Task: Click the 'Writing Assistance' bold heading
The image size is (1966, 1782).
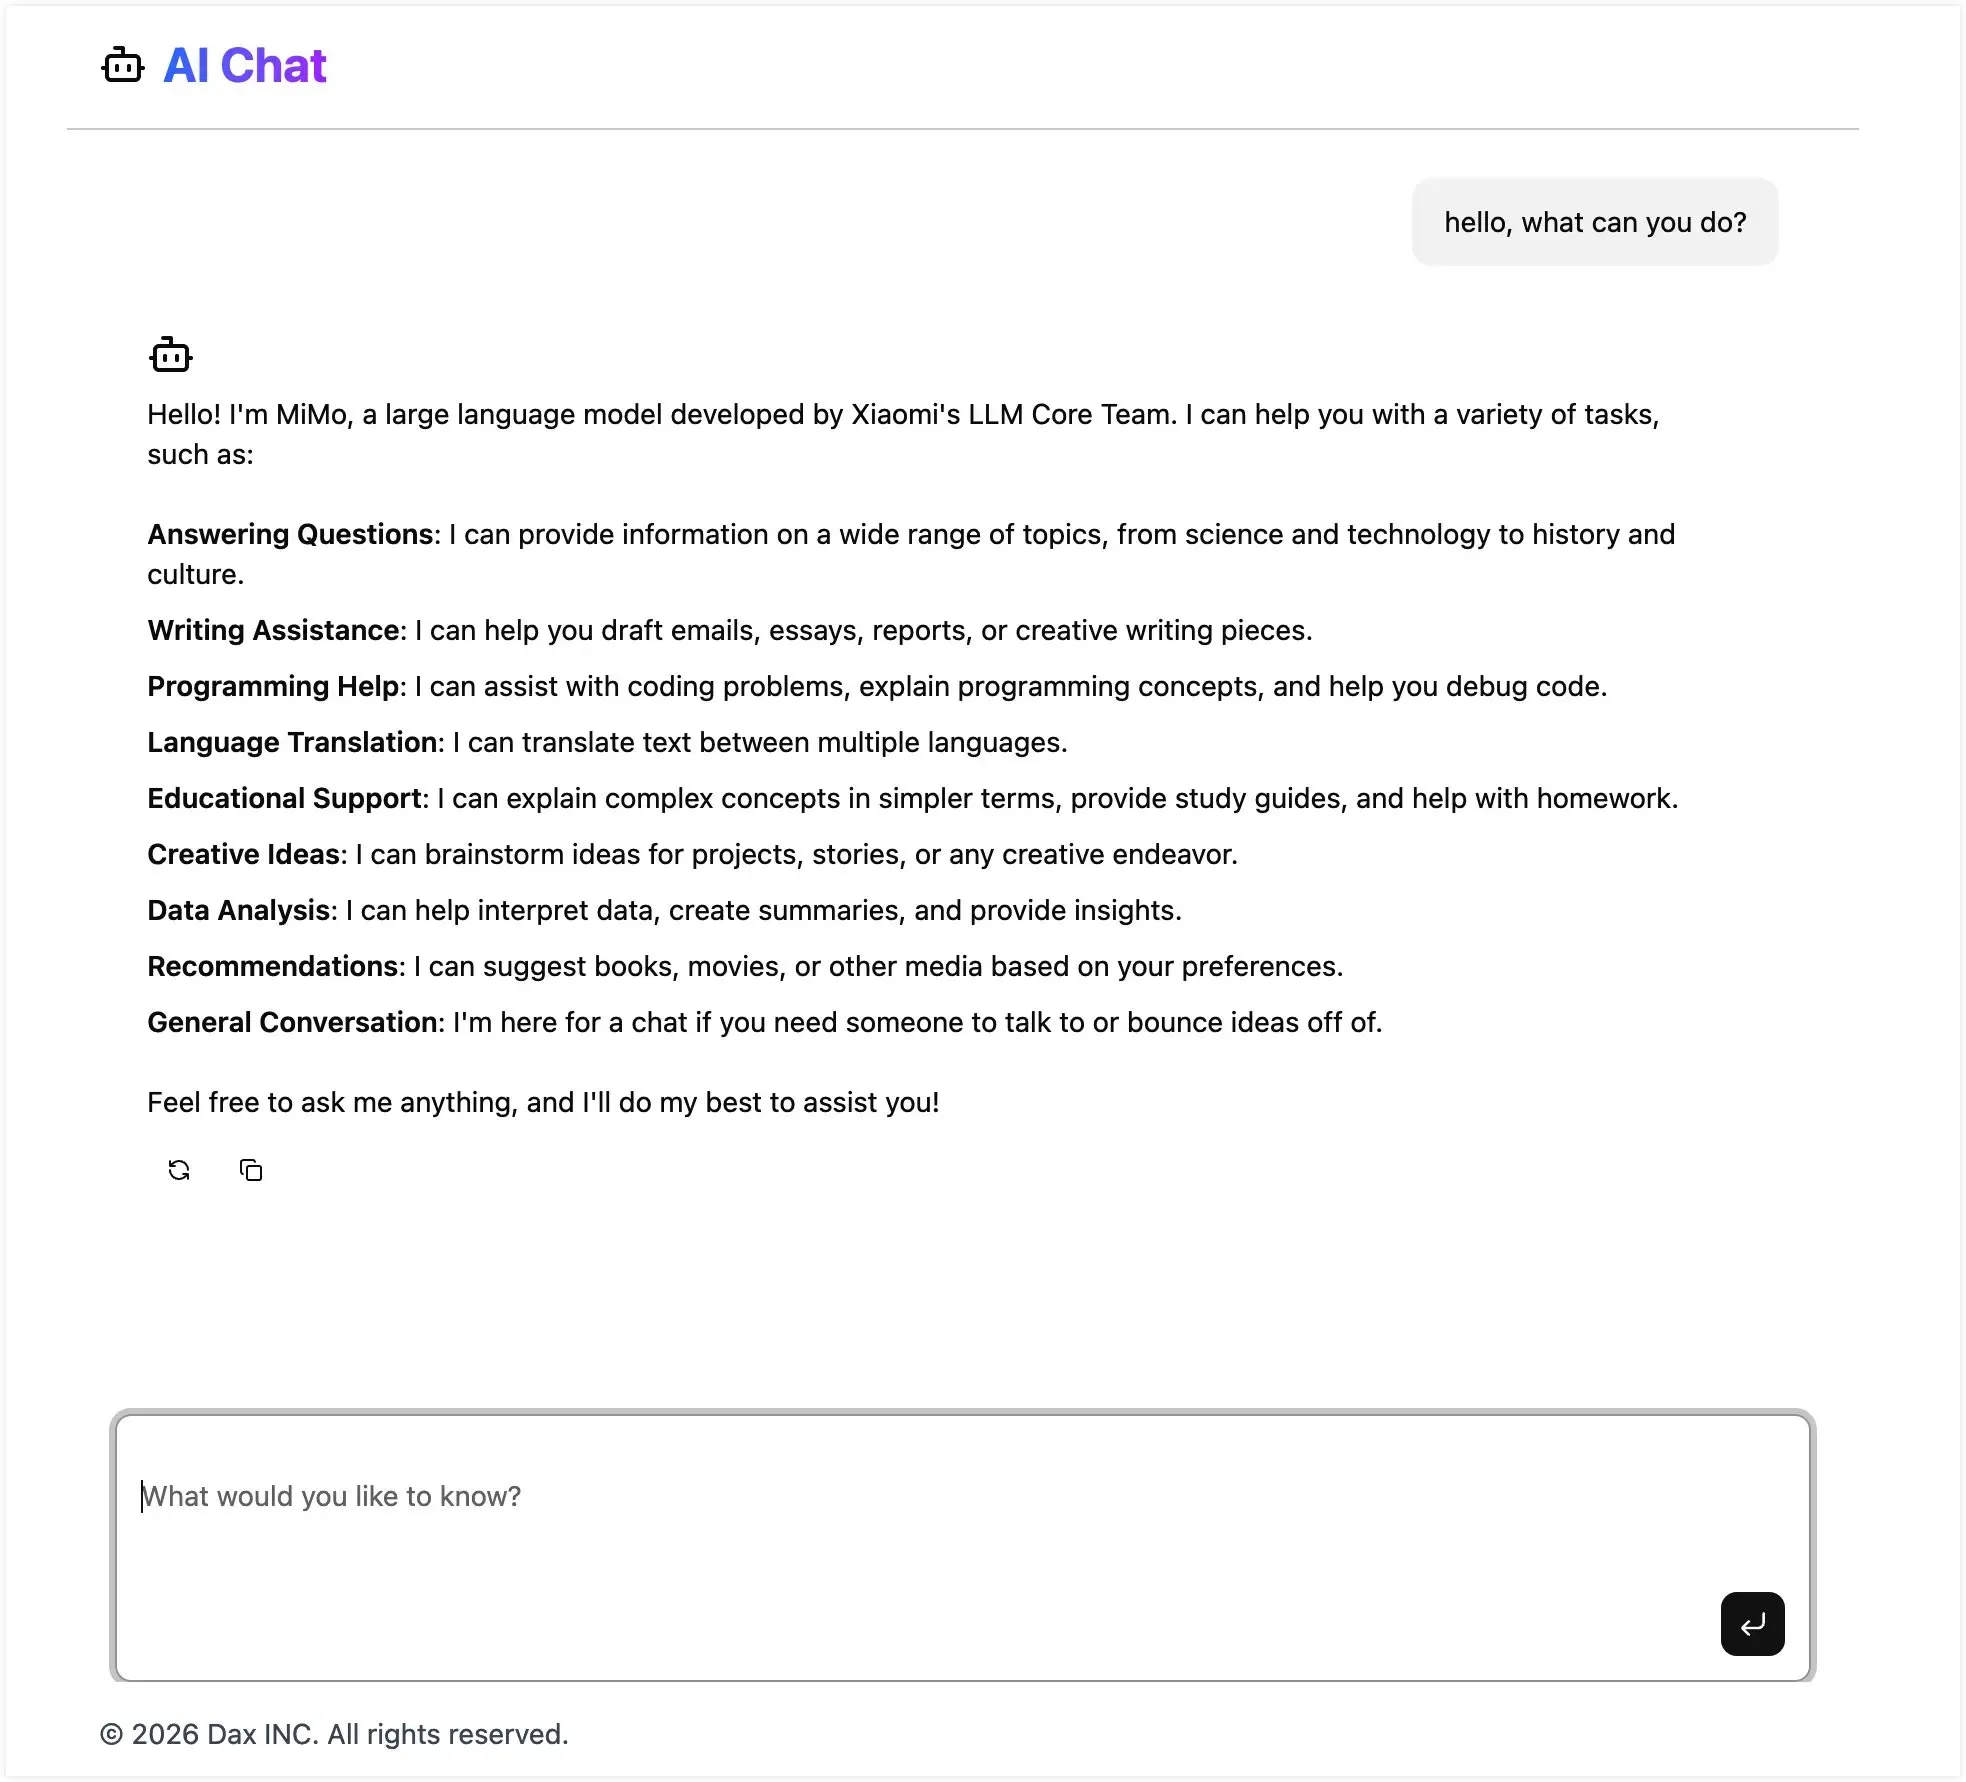Action: click(x=274, y=630)
